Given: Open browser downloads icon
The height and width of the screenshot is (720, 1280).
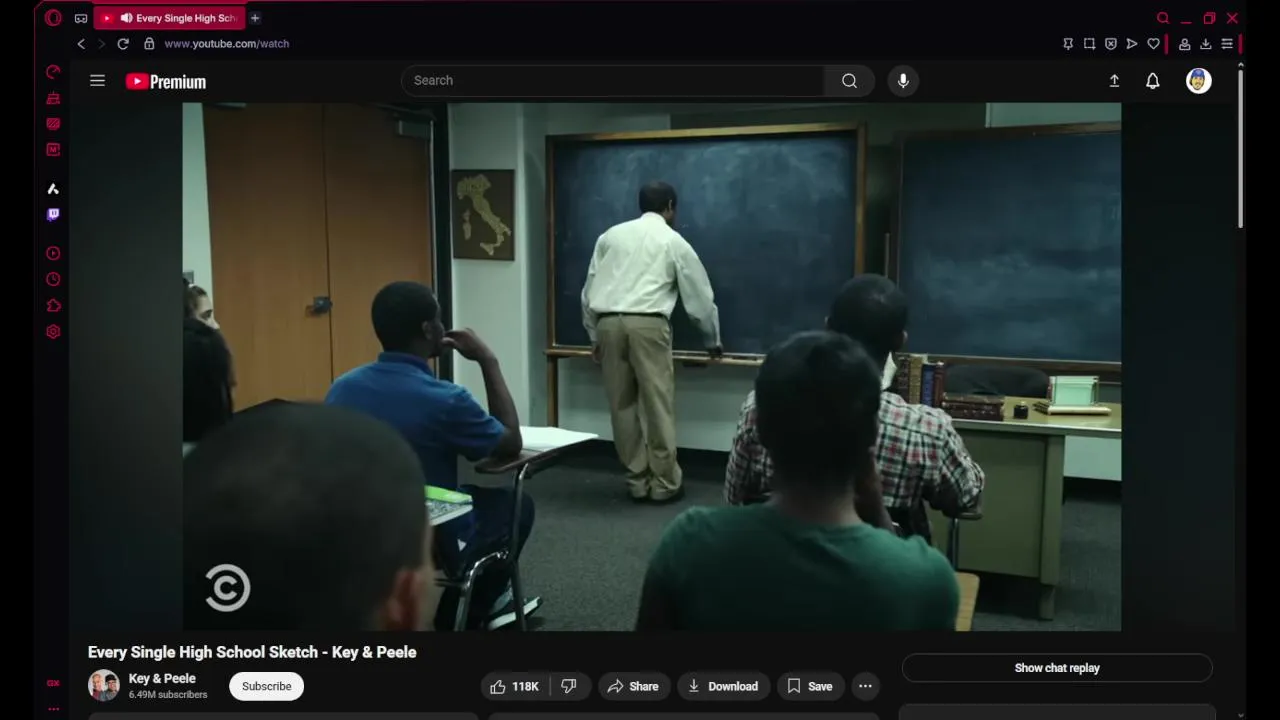Looking at the screenshot, I should [1205, 44].
